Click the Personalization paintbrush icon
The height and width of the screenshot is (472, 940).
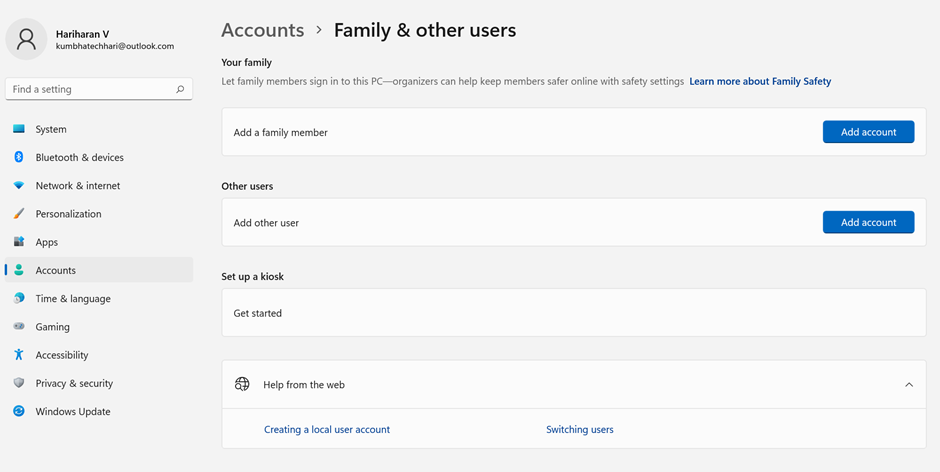19,214
